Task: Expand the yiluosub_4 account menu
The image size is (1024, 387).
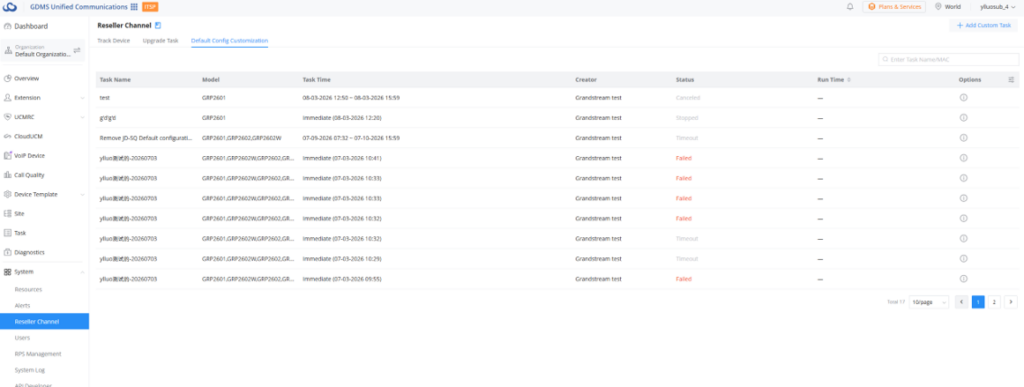Action: point(998,7)
